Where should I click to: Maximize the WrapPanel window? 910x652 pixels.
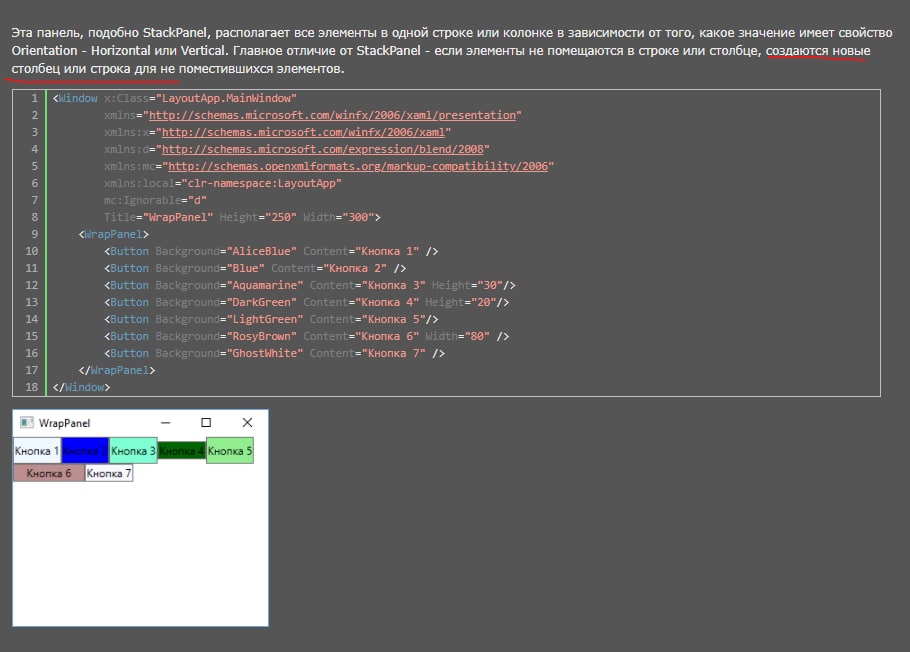206,423
